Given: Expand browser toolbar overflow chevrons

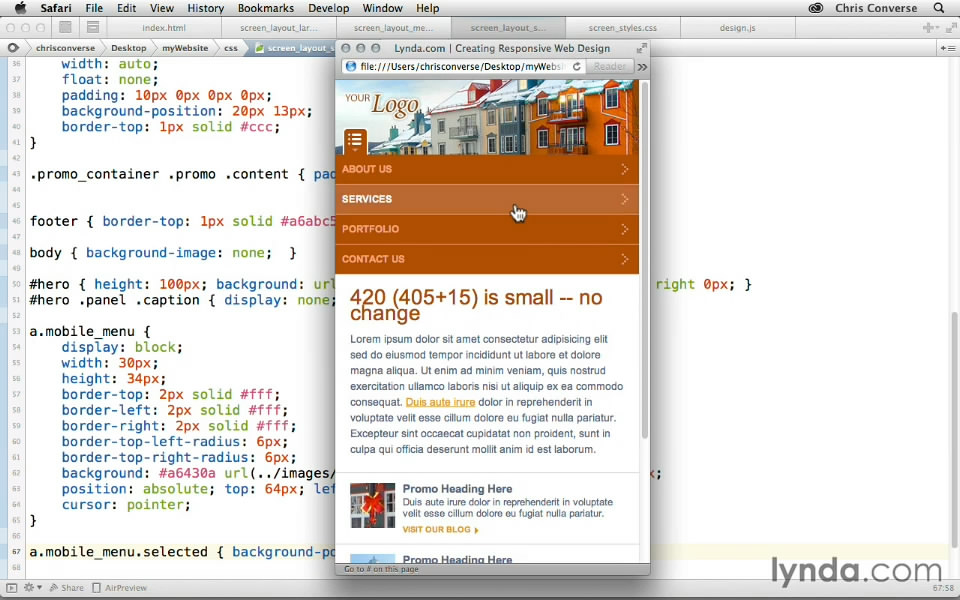Looking at the screenshot, I should tap(642, 67).
